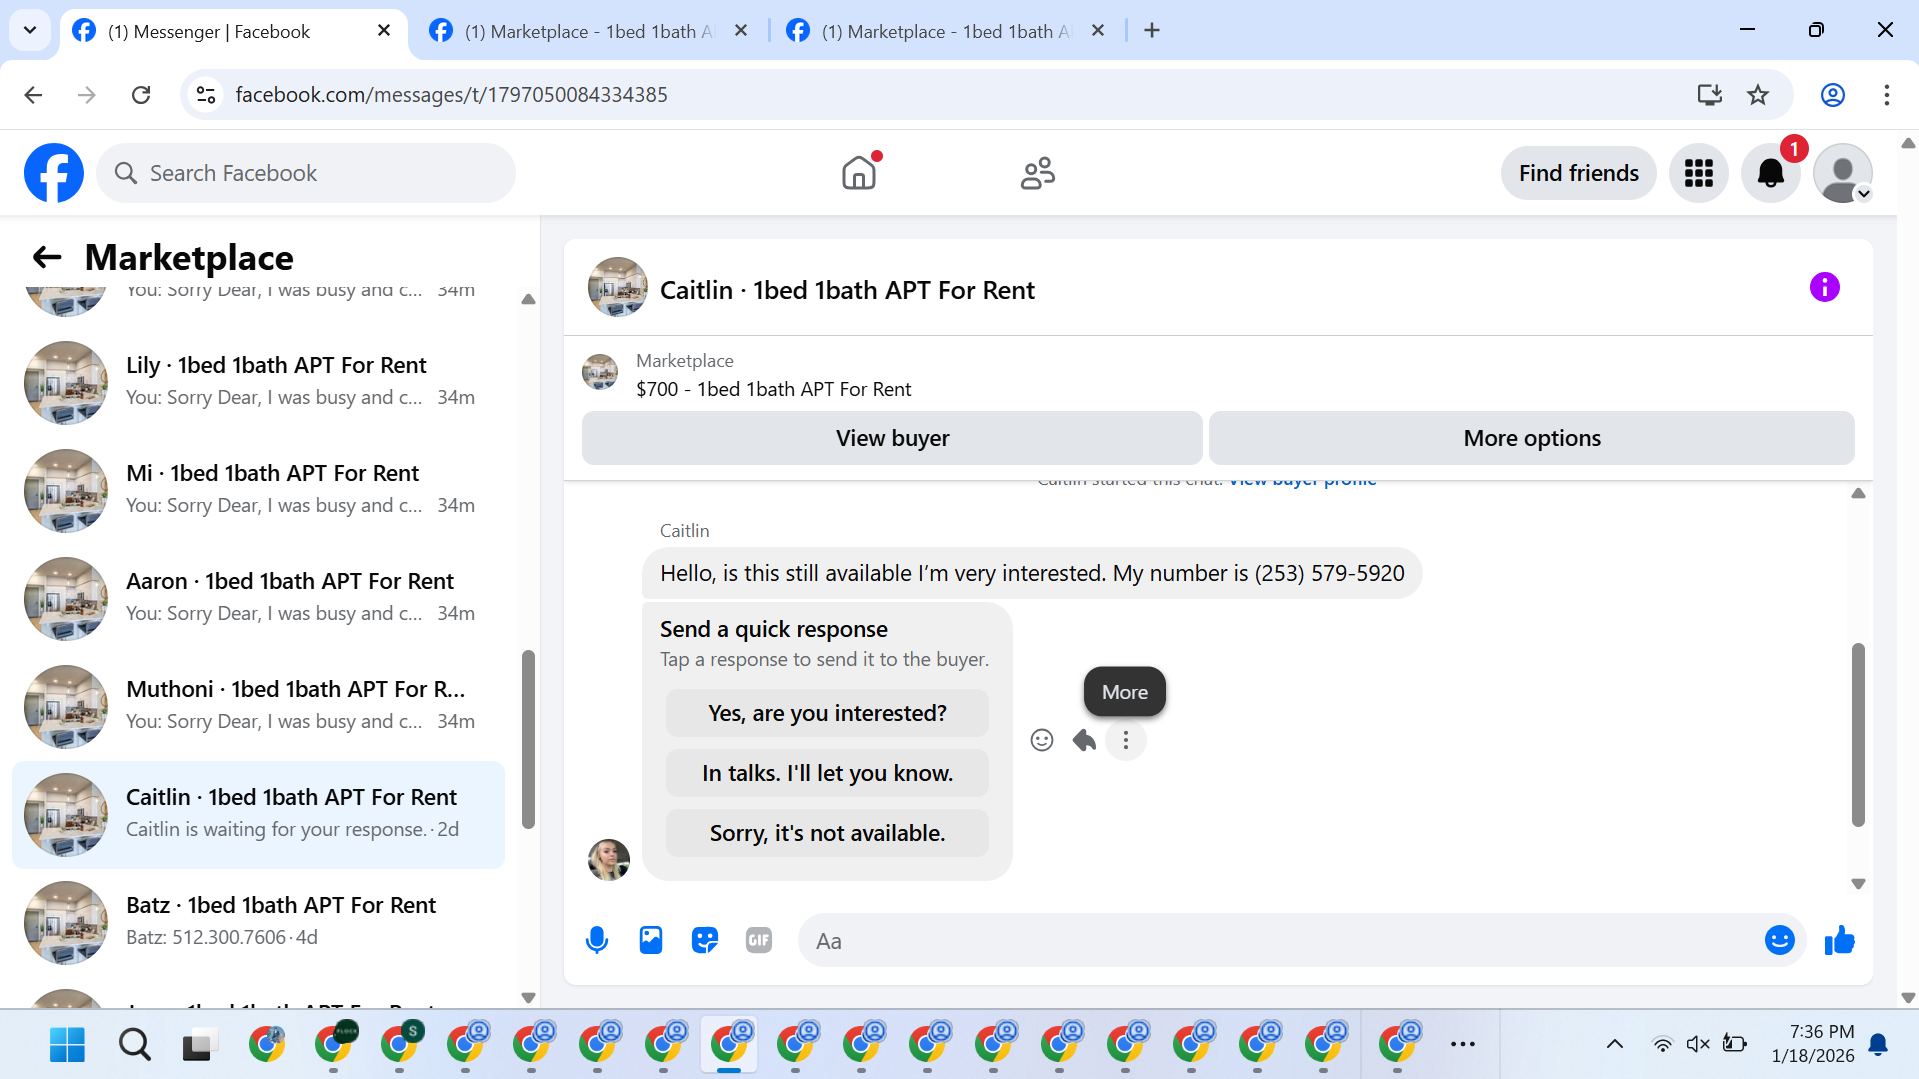The height and width of the screenshot is (1079, 1919).
Task: Open Mi's 1bed 1bath conversation
Action: point(259,489)
